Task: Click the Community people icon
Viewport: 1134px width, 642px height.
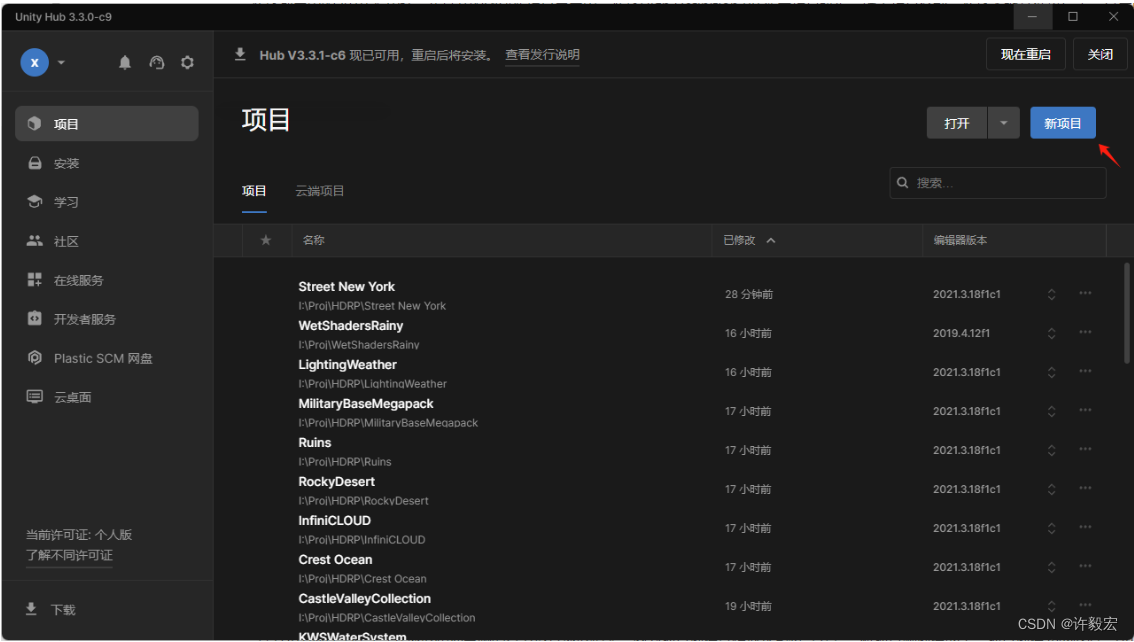Action: (x=35, y=241)
